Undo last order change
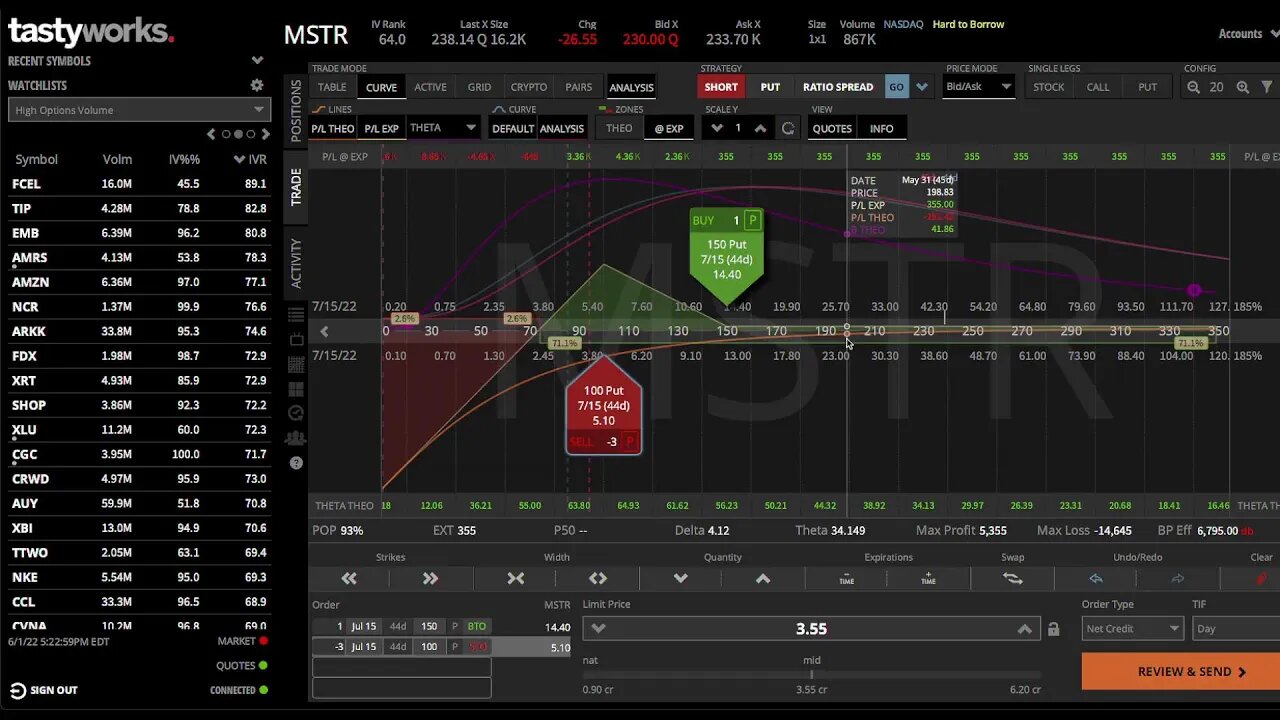This screenshot has width=1280, height=720. (1096, 578)
